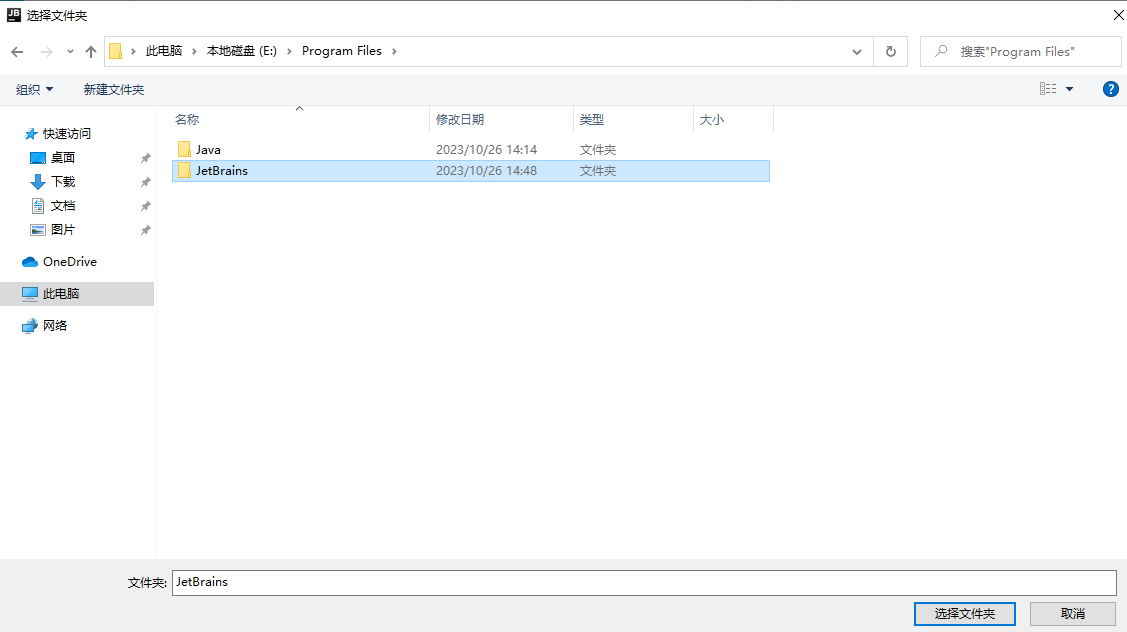
Task: Open the Java folder icon
Action: [184, 150]
